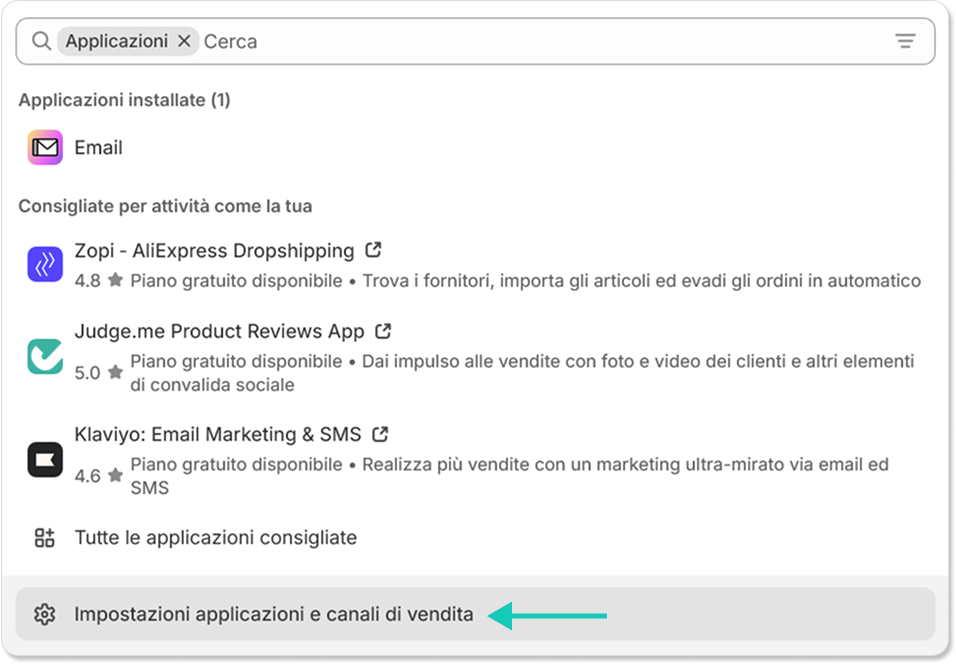Click external link icon beside Zopi

(x=373, y=250)
